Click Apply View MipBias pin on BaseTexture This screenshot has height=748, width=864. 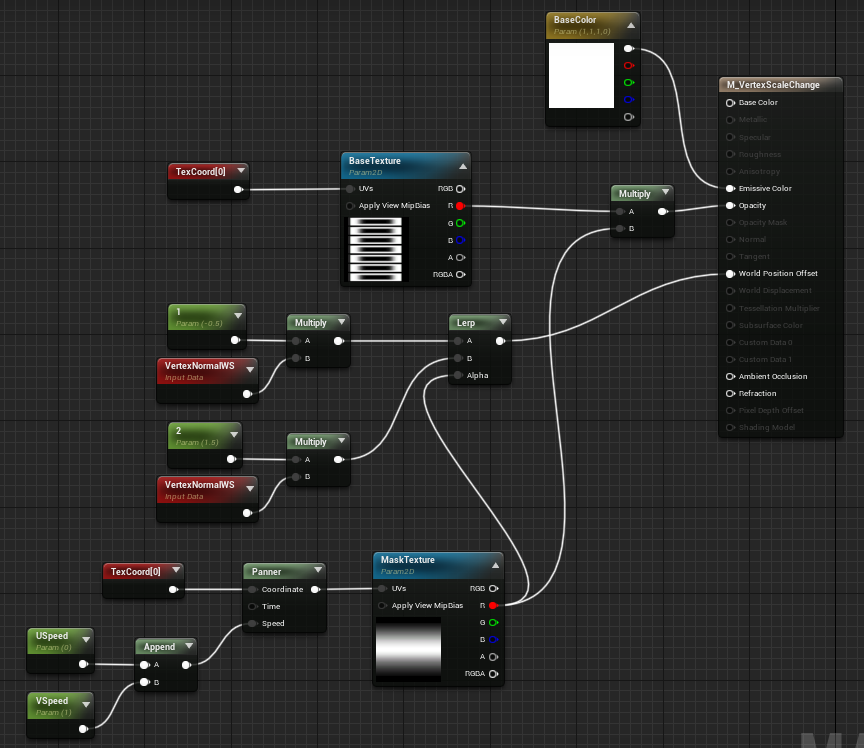[x=350, y=205]
